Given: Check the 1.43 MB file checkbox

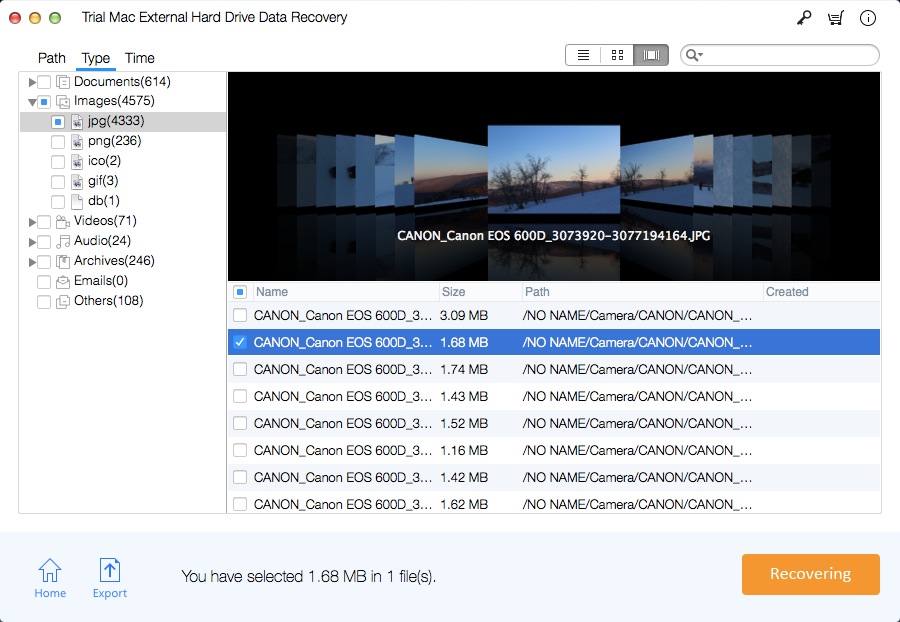Looking at the screenshot, I should pos(240,396).
